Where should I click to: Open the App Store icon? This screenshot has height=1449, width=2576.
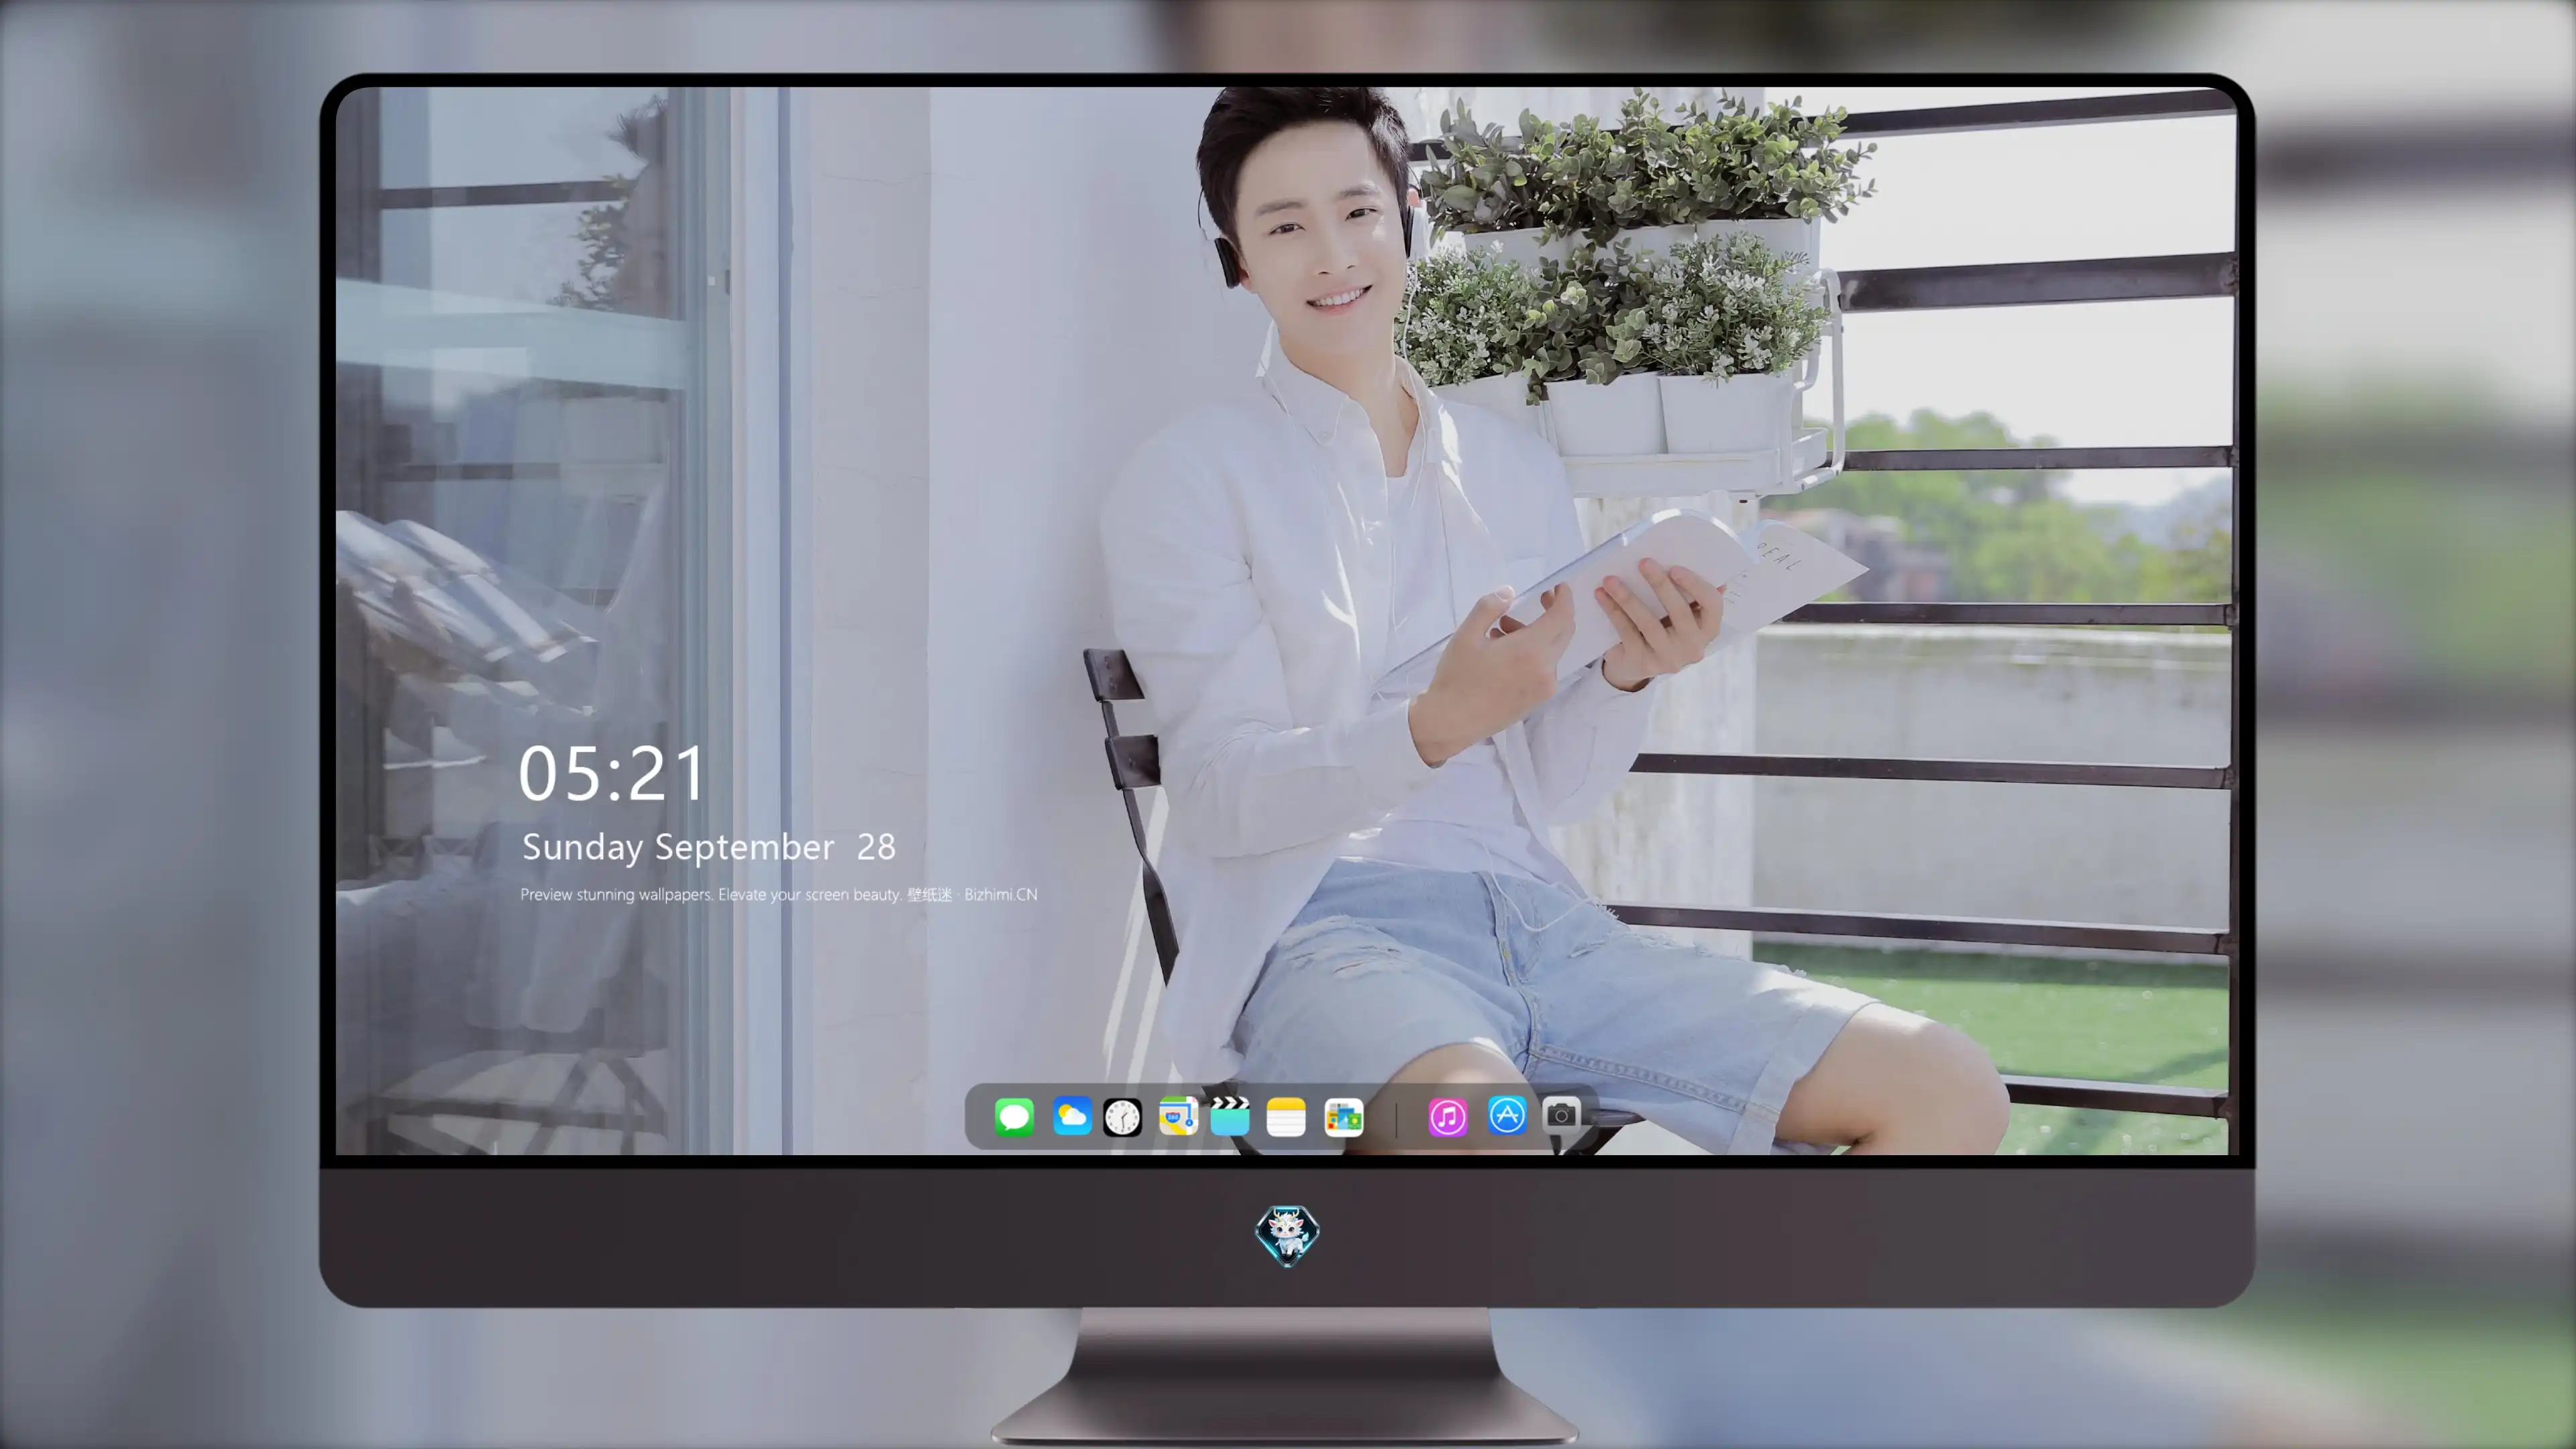[x=1507, y=1115]
